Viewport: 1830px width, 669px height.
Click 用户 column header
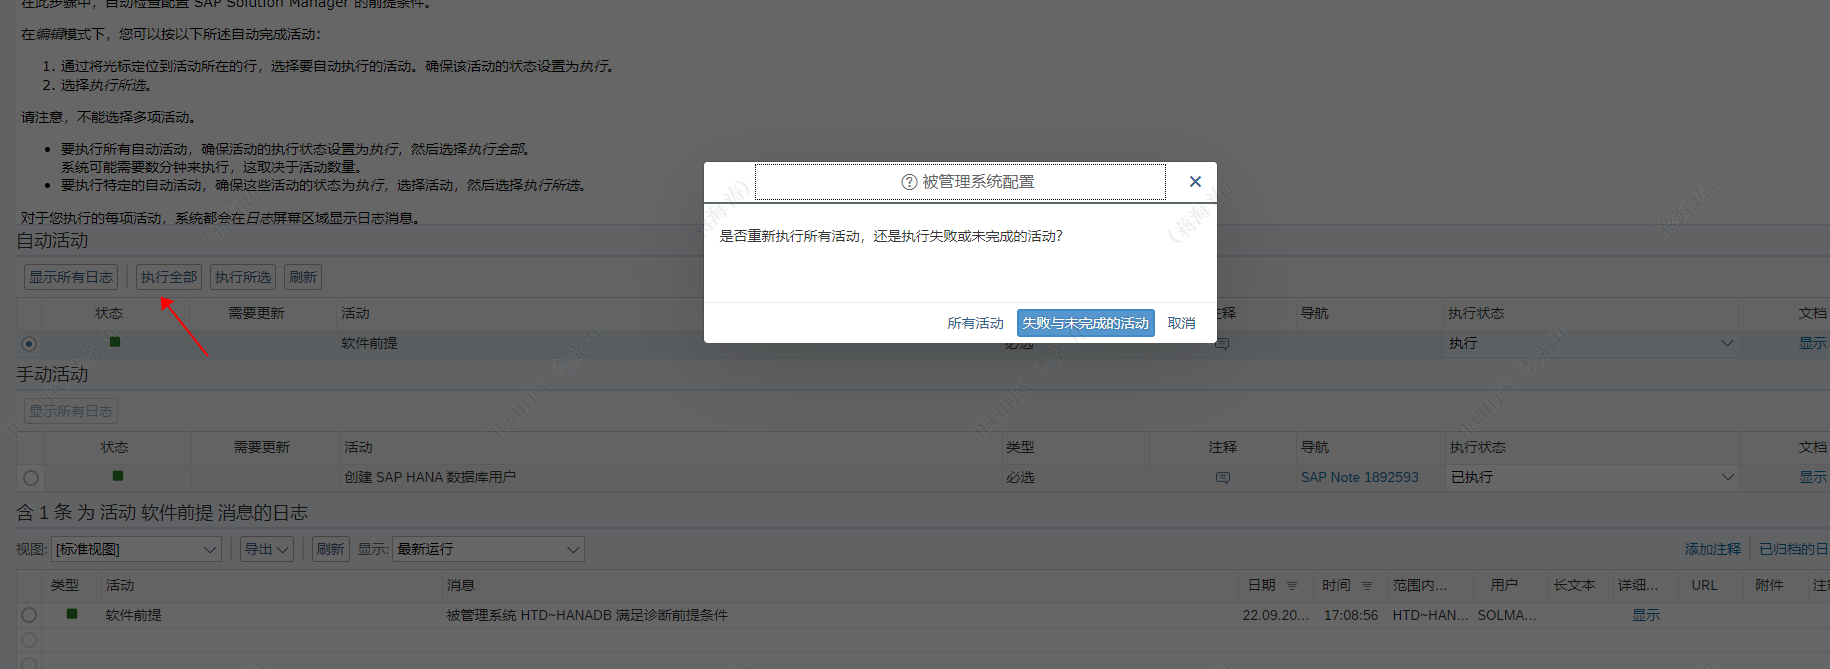[x=1503, y=585]
